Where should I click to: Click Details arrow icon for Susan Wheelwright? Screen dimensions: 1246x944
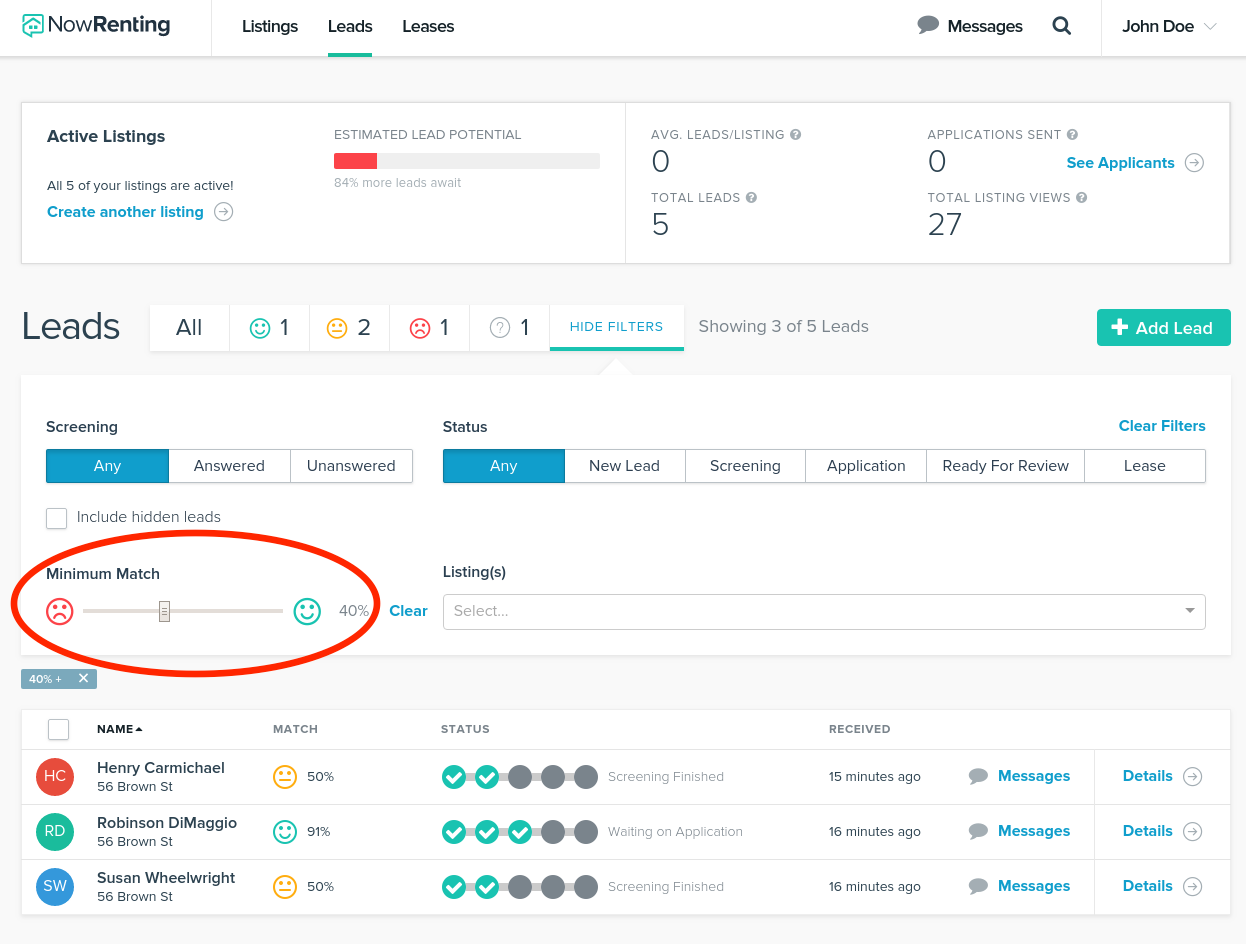click(x=1192, y=886)
